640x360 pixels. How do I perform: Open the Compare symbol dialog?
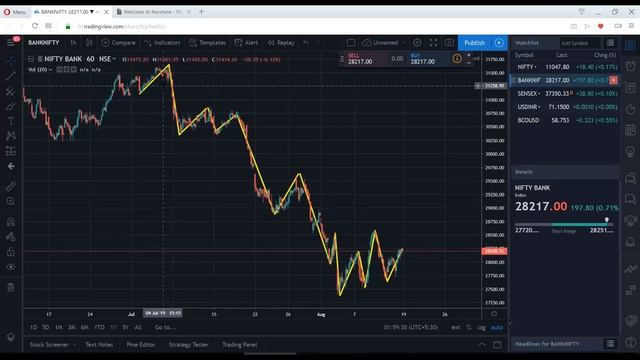click(x=118, y=42)
